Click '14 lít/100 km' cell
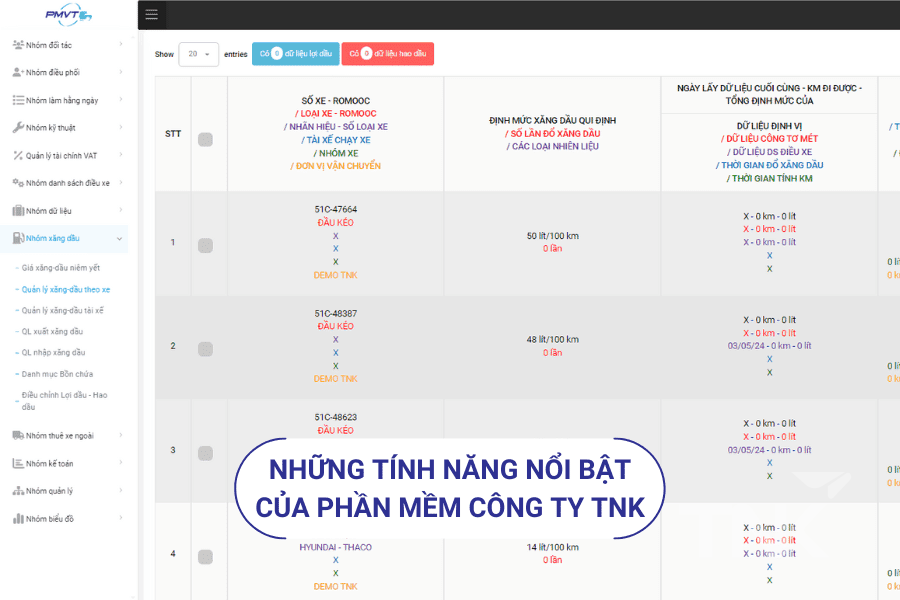Image resolution: width=900 pixels, height=600 pixels. [x=553, y=547]
